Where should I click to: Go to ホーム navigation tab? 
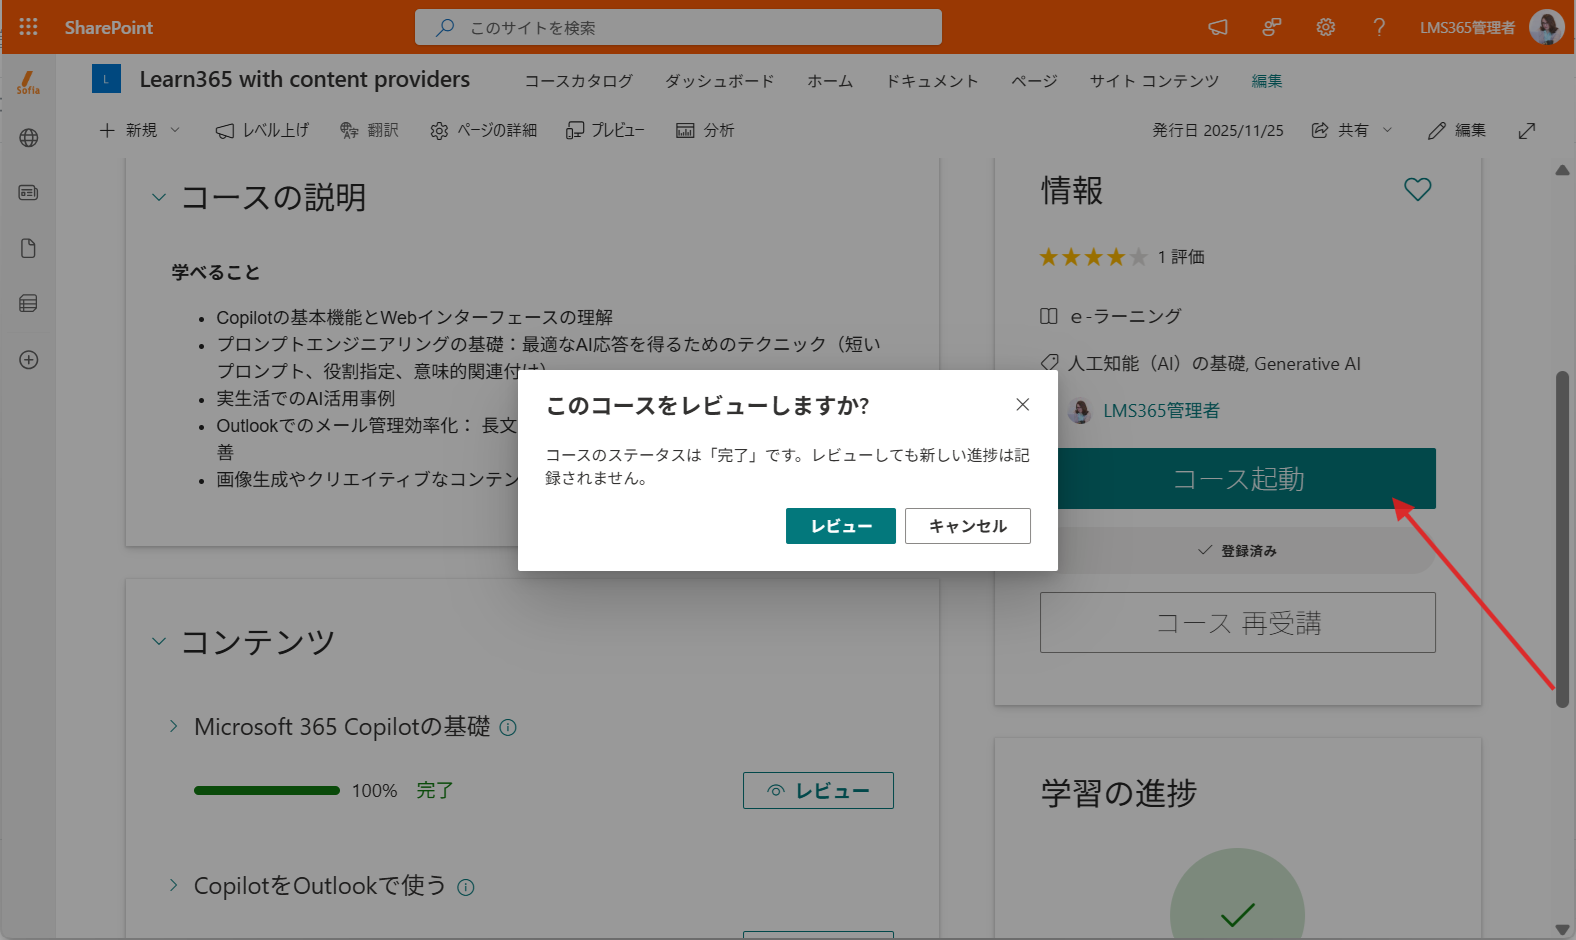click(830, 81)
